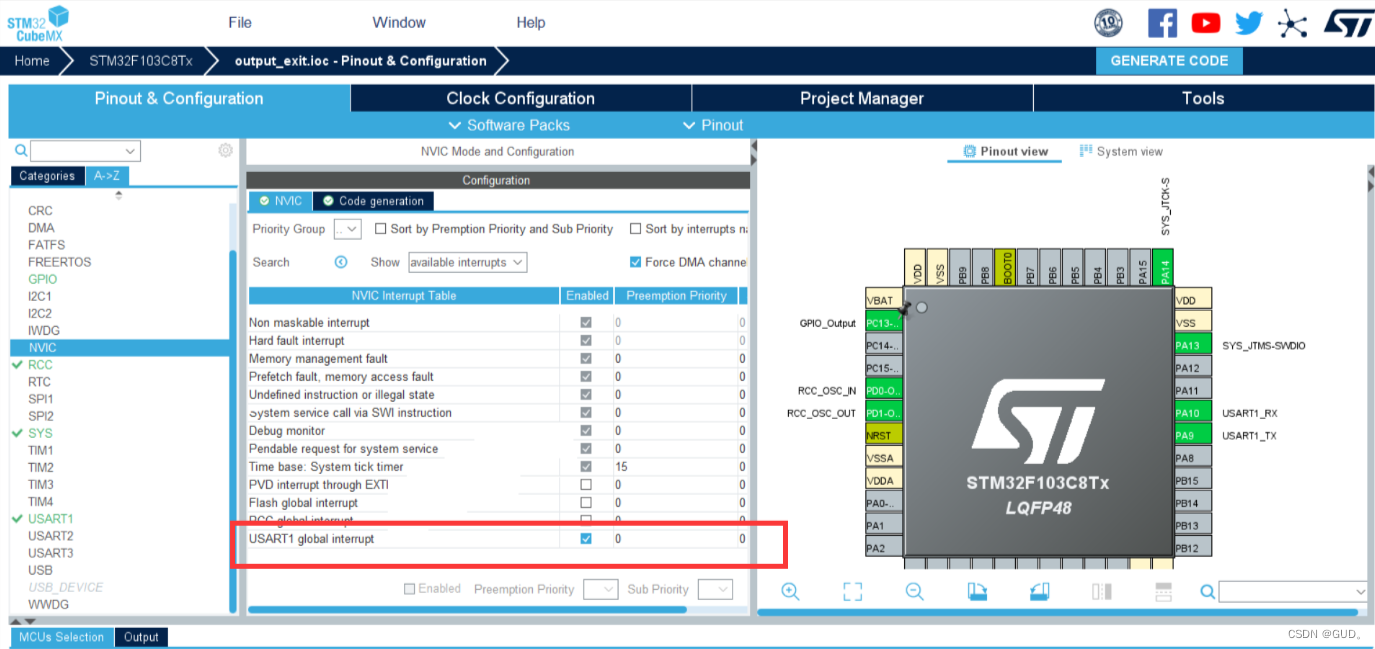Click the ST community network icon
The width and height of the screenshot is (1375, 649).
[x=1293, y=22]
